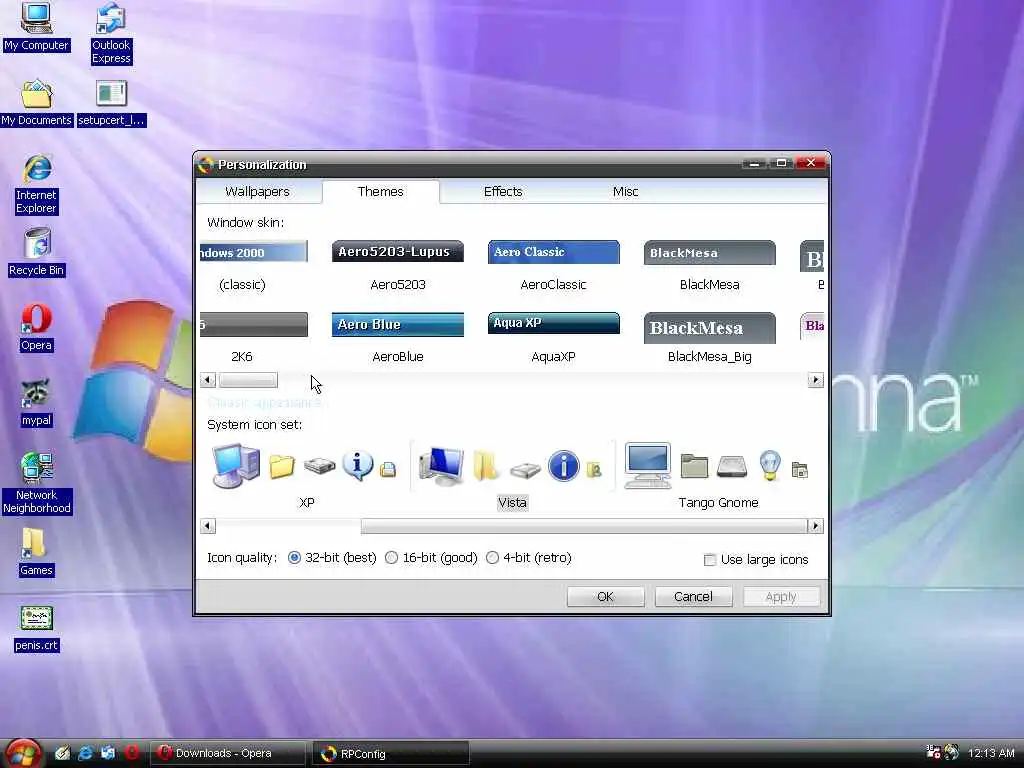The height and width of the screenshot is (768, 1024).
Task: Click icon set scrollbar right arrow
Action: (x=815, y=526)
